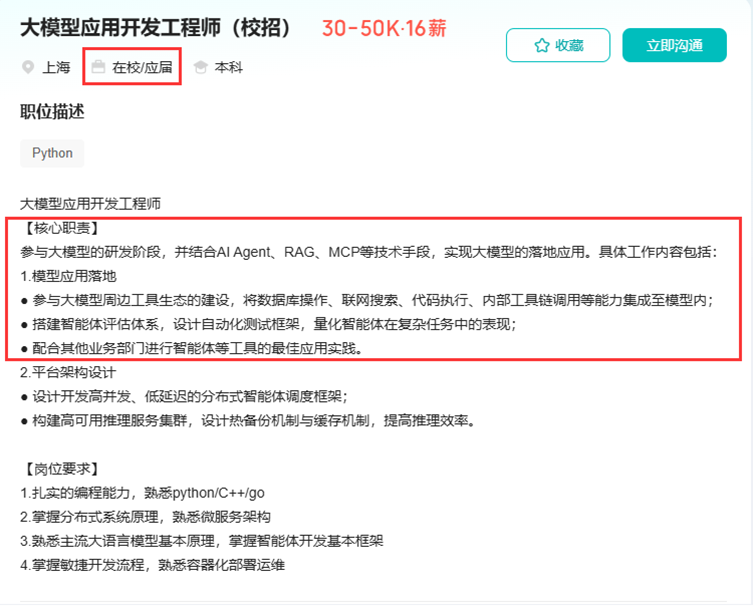This screenshot has width=753, height=609.
Task: Click the line starting with 参与大模型的研发阶段
Action: point(368,252)
